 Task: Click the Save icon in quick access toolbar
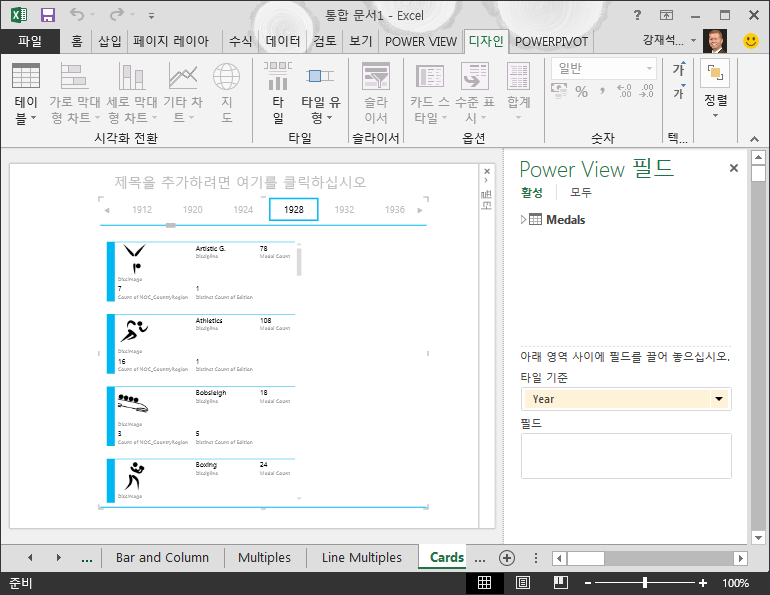coord(48,15)
